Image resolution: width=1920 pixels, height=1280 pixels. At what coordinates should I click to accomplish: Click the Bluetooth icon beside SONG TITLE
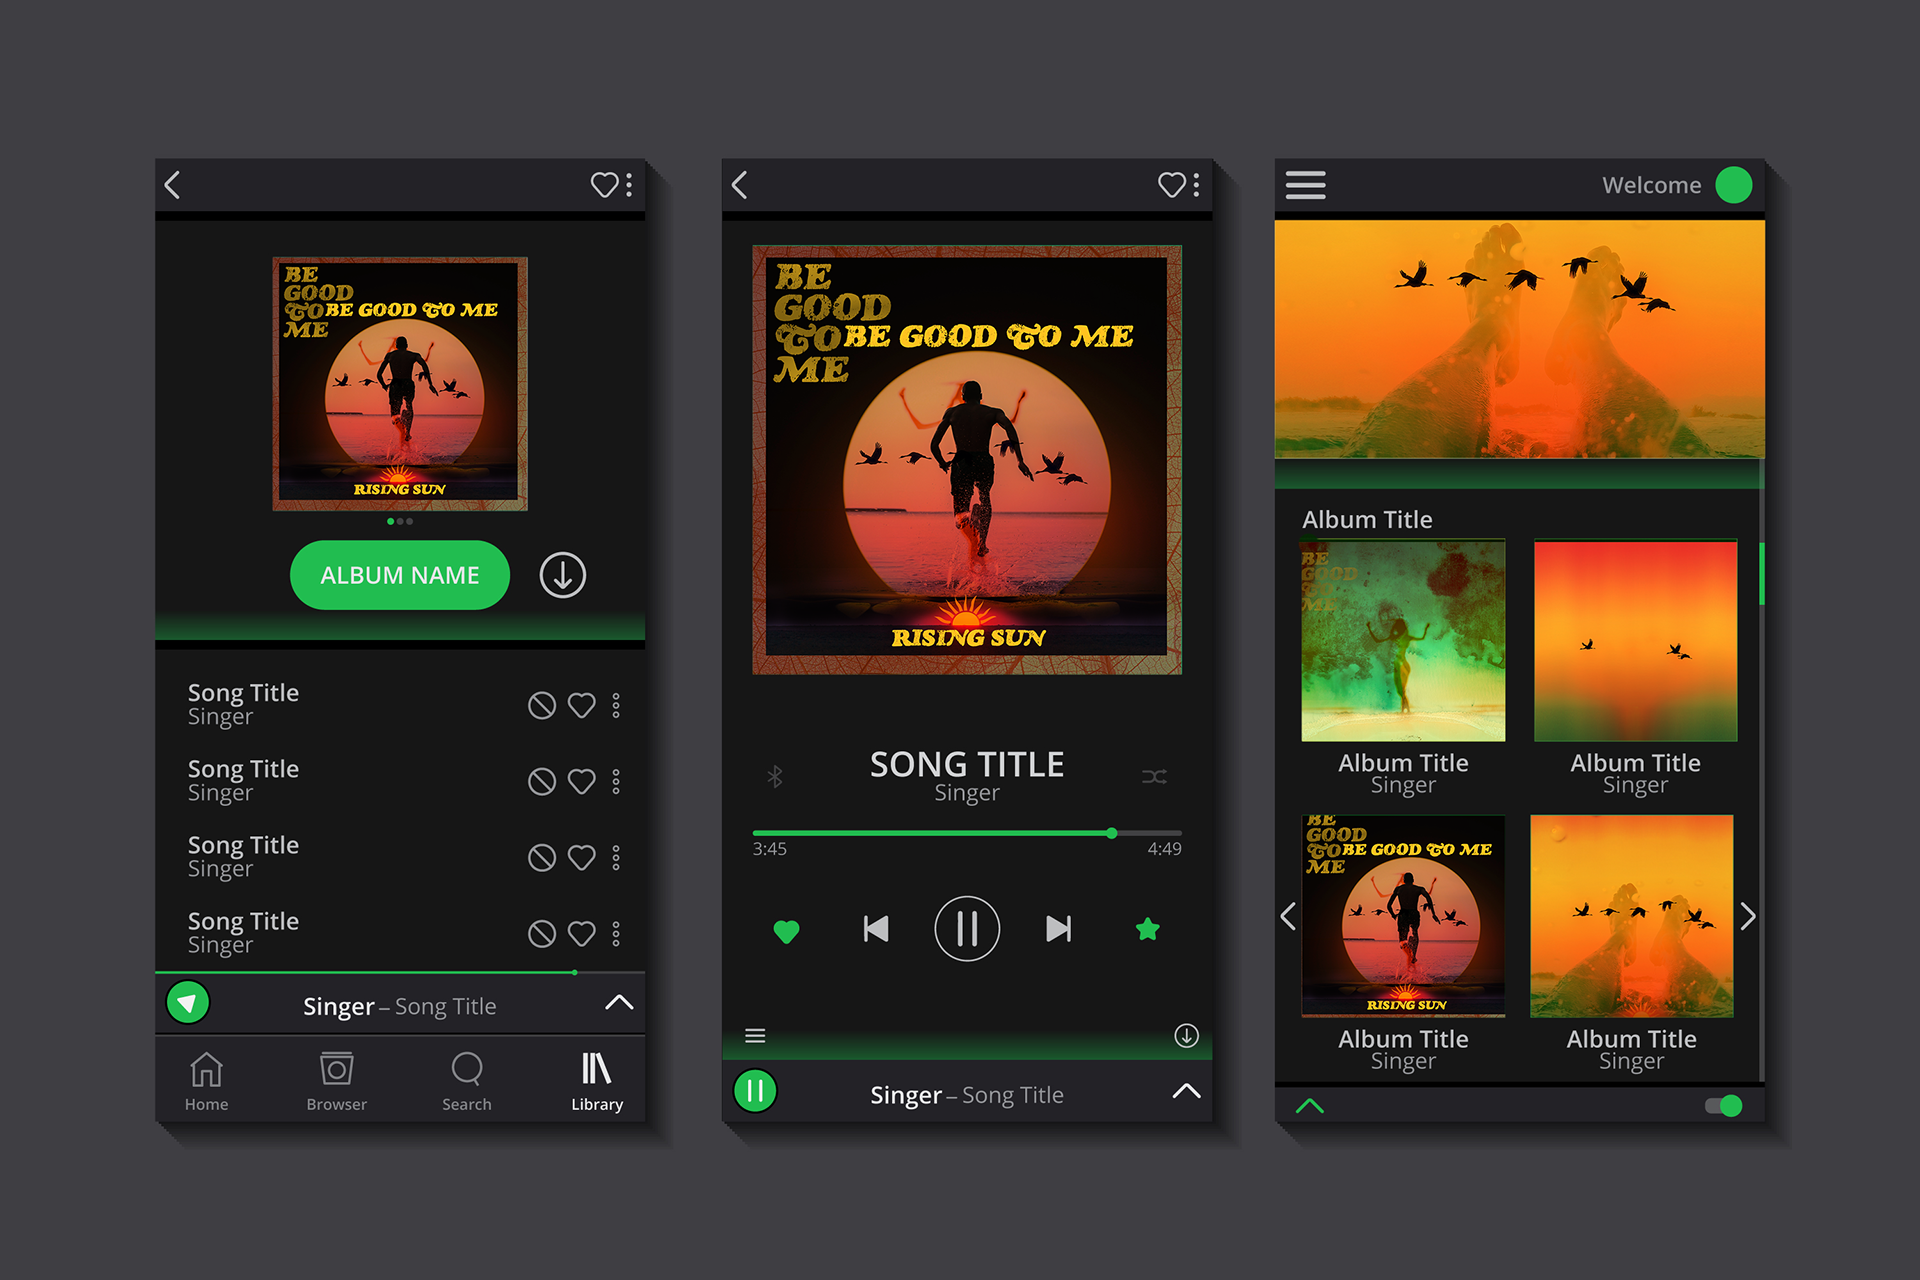point(775,777)
